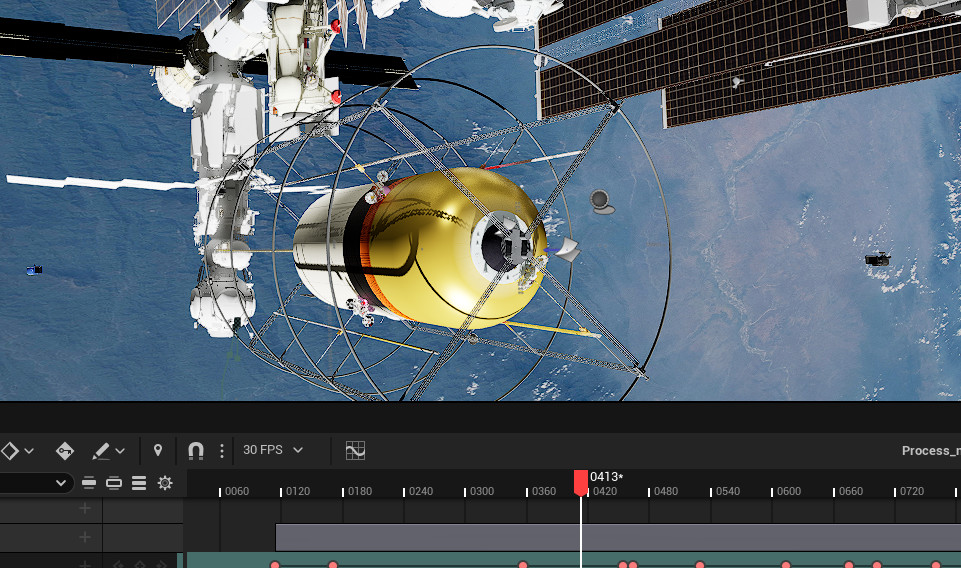Click the 0420 frame label on ruler

coord(605,491)
